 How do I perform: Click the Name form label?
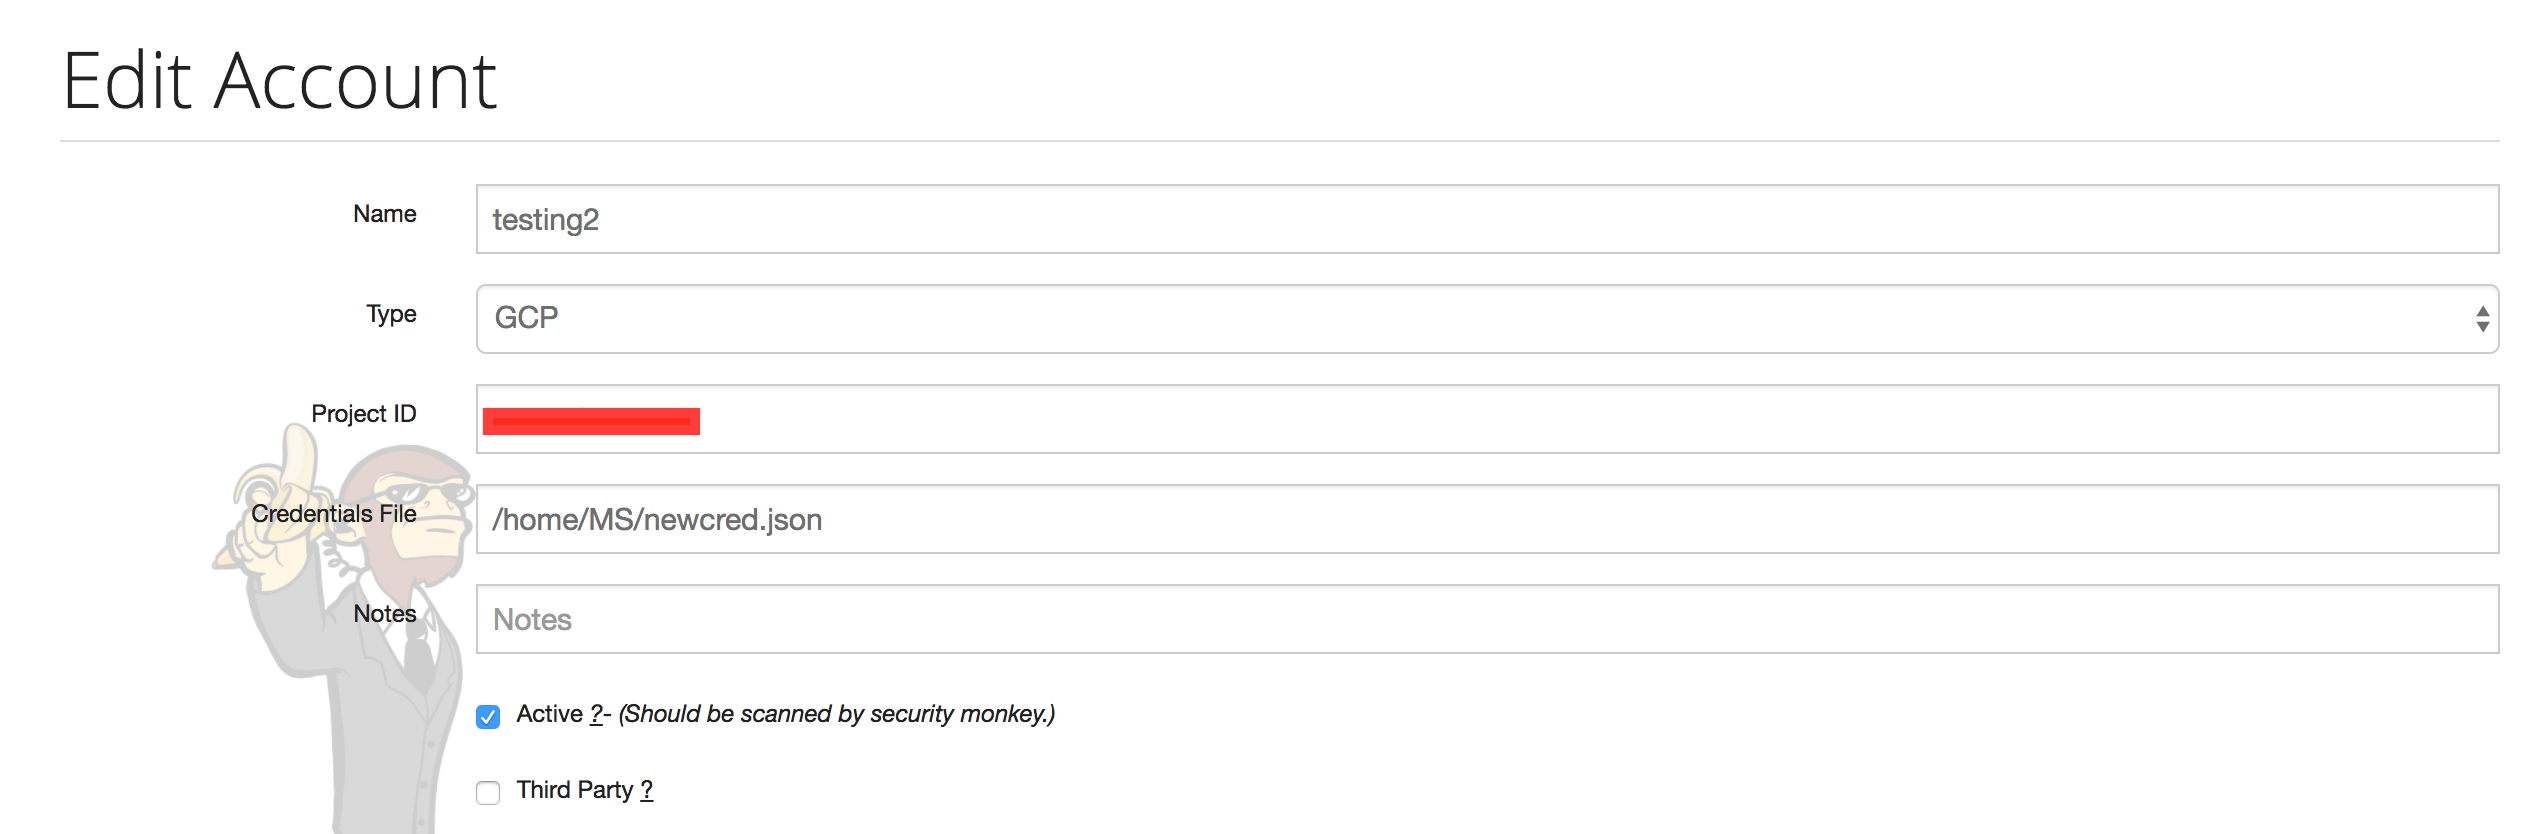[x=383, y=214]
